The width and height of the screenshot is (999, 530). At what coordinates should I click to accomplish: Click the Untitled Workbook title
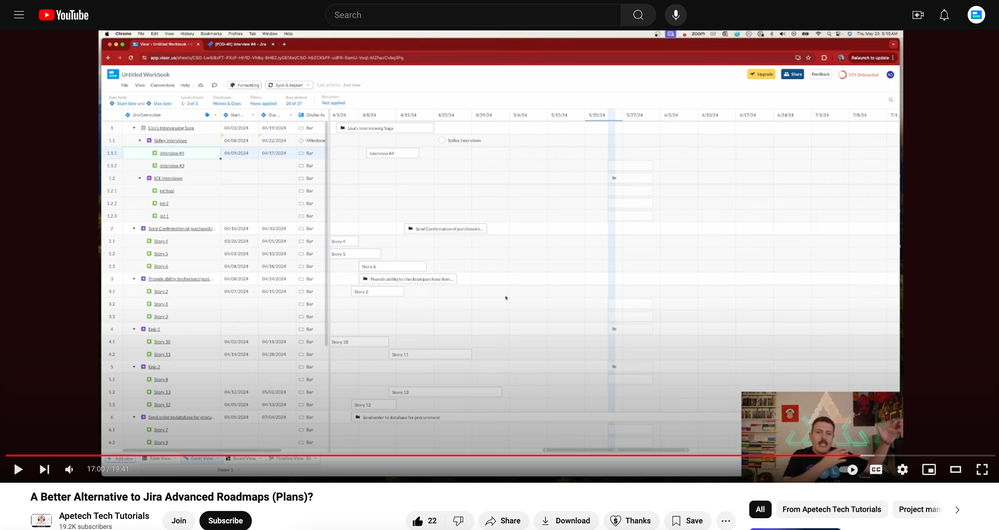click(x=145, y=75)
